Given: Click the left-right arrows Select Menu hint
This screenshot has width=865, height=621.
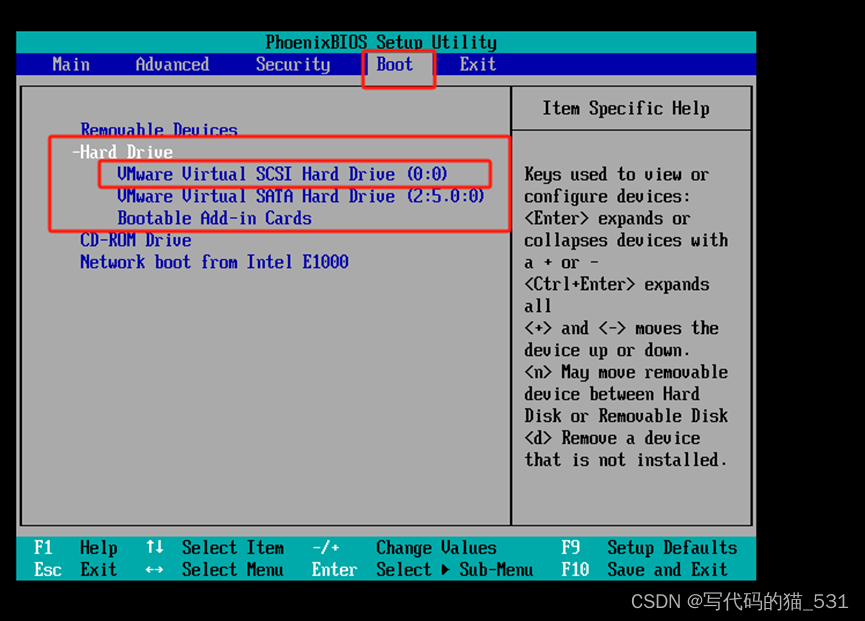Looking at the screenshot, I should pyautogui.click(x=215, y=570).
